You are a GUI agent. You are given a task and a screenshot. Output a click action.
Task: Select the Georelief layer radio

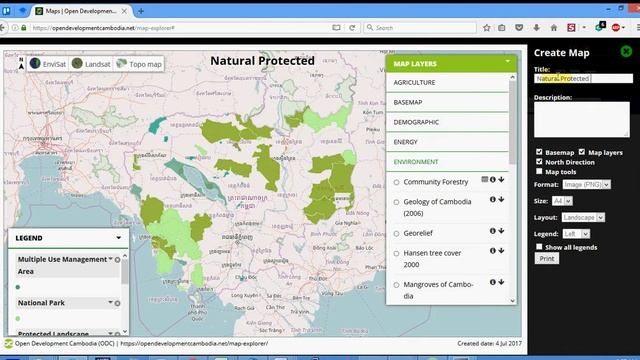point(396,234)
